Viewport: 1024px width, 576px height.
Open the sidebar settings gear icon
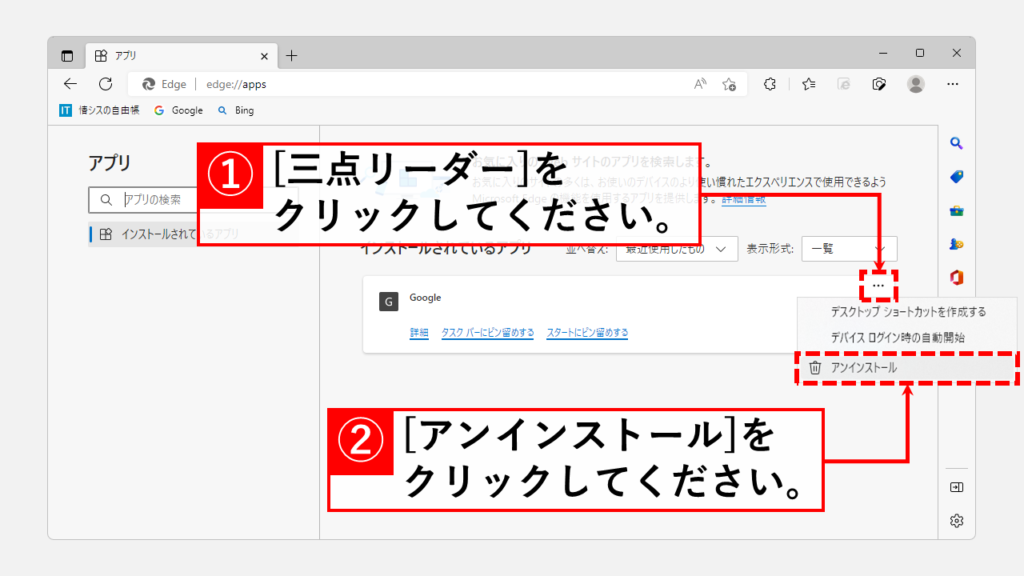point(956,520)
